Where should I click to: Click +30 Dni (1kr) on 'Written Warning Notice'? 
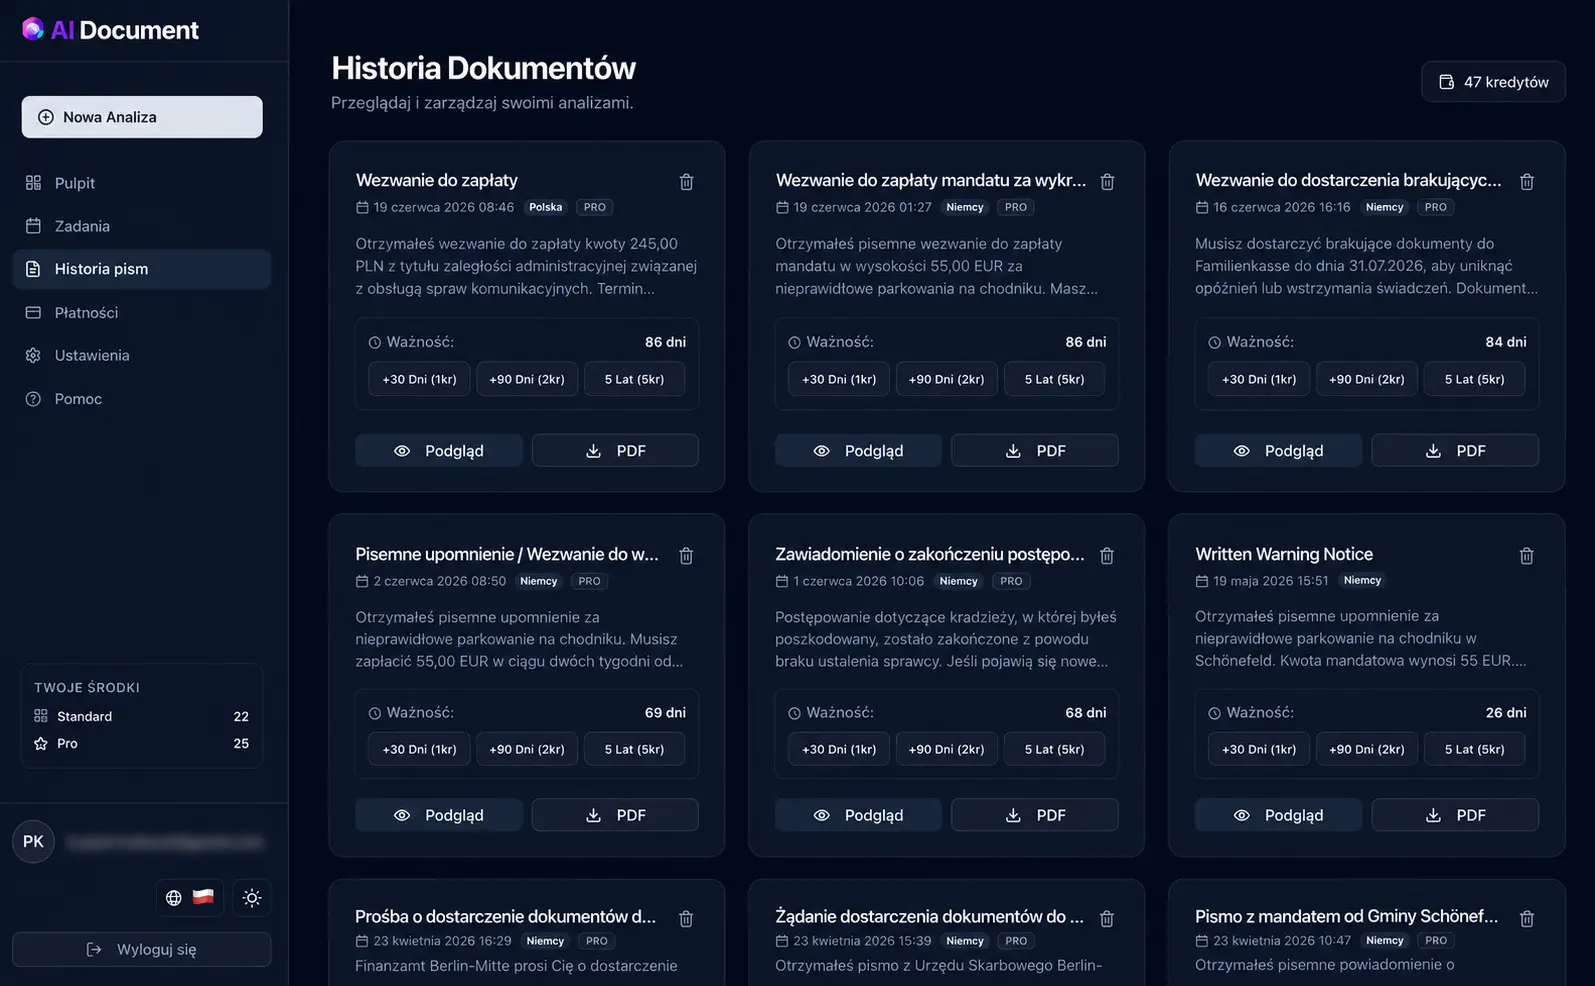[x=1259, y=749]
